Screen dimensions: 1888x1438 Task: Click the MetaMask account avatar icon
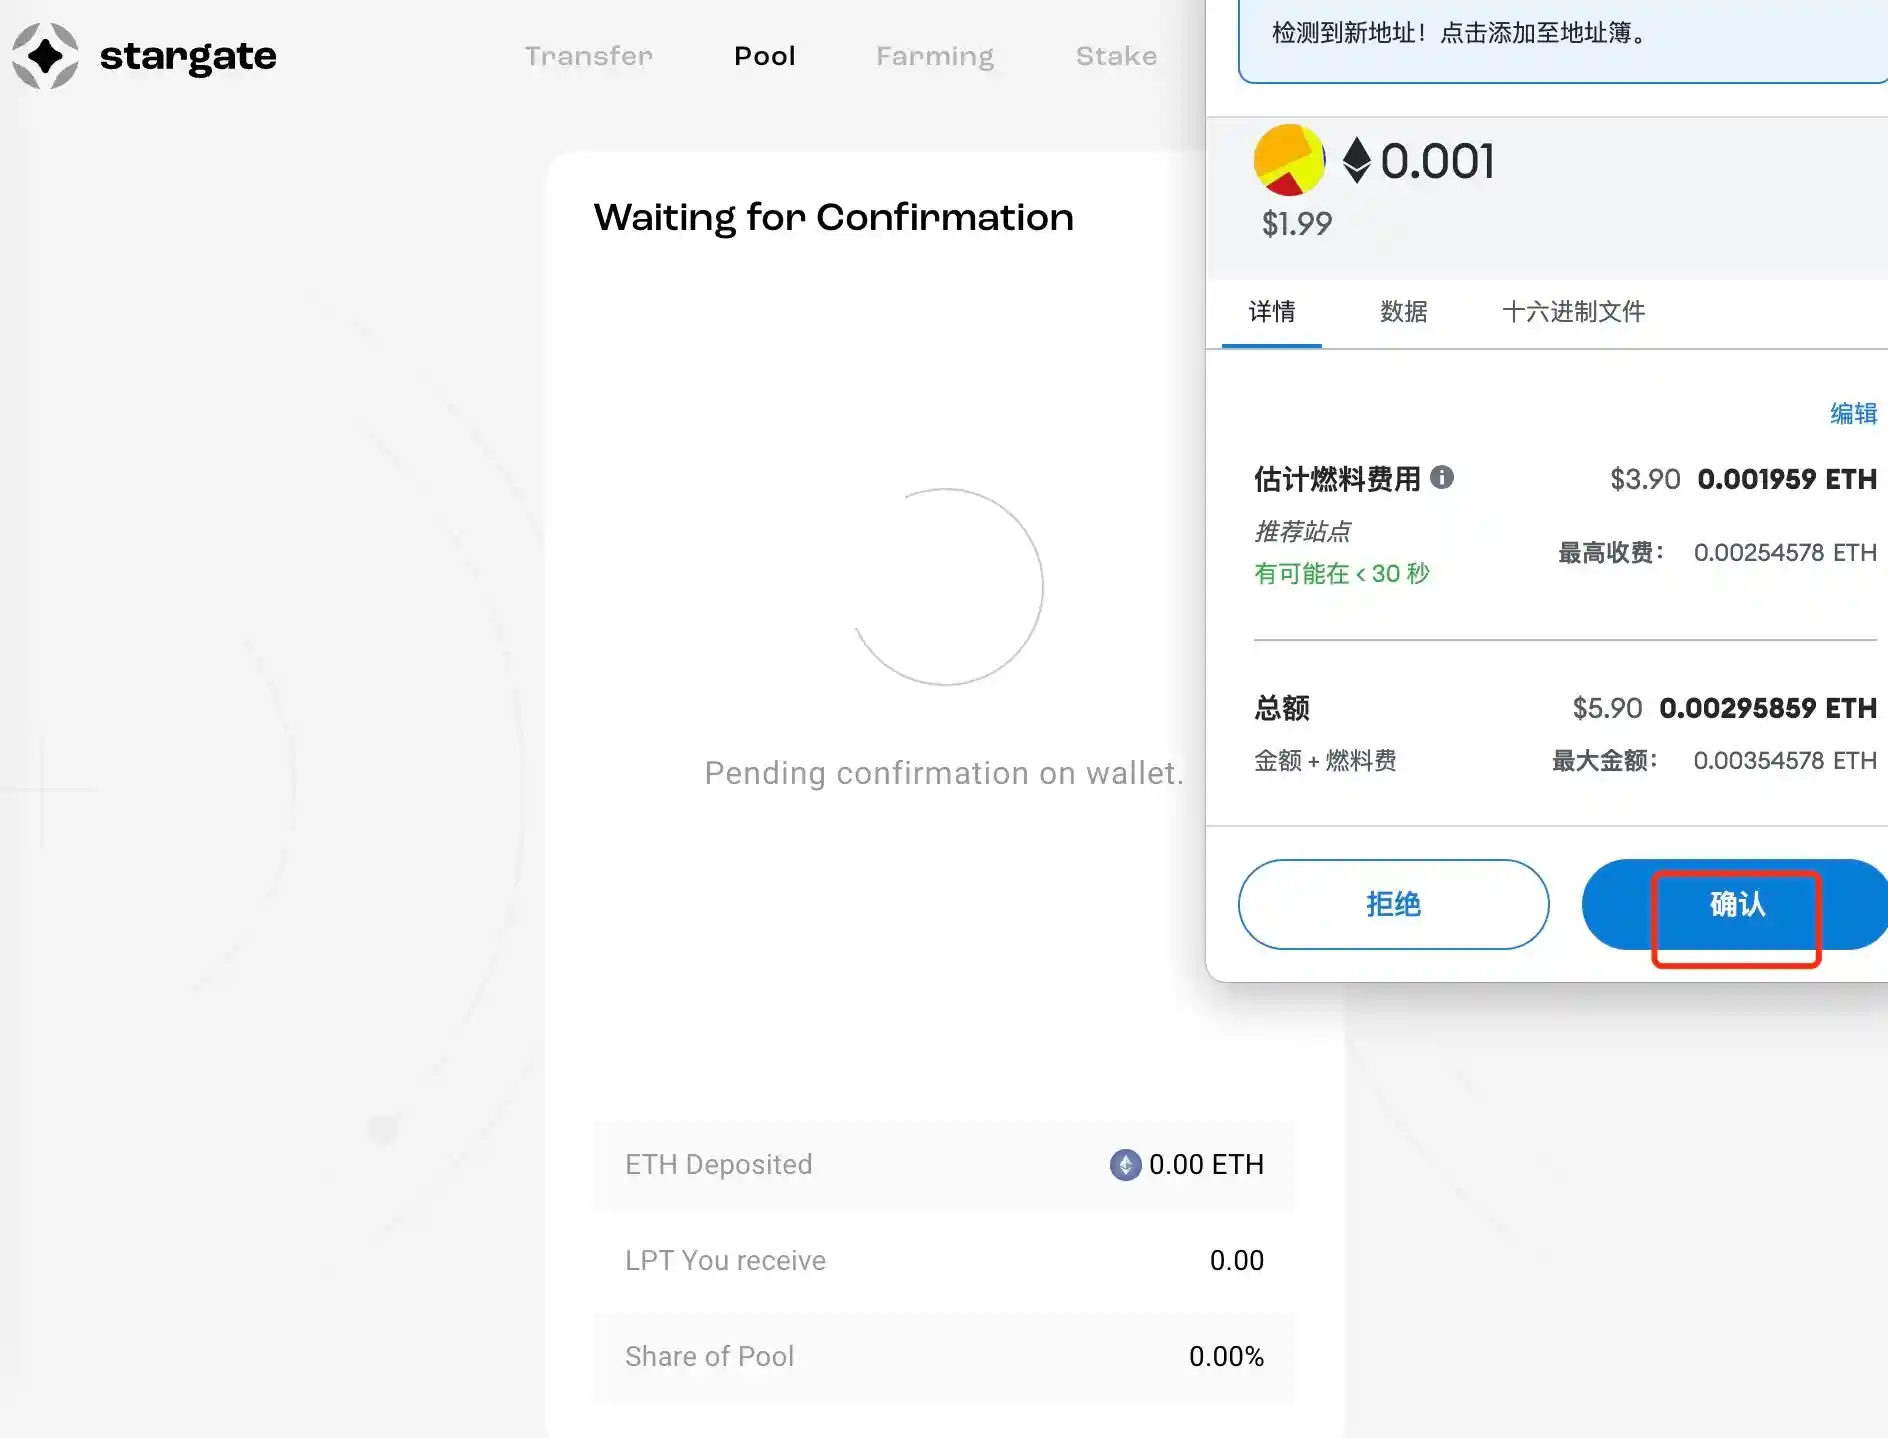(x=1289, y=160)
